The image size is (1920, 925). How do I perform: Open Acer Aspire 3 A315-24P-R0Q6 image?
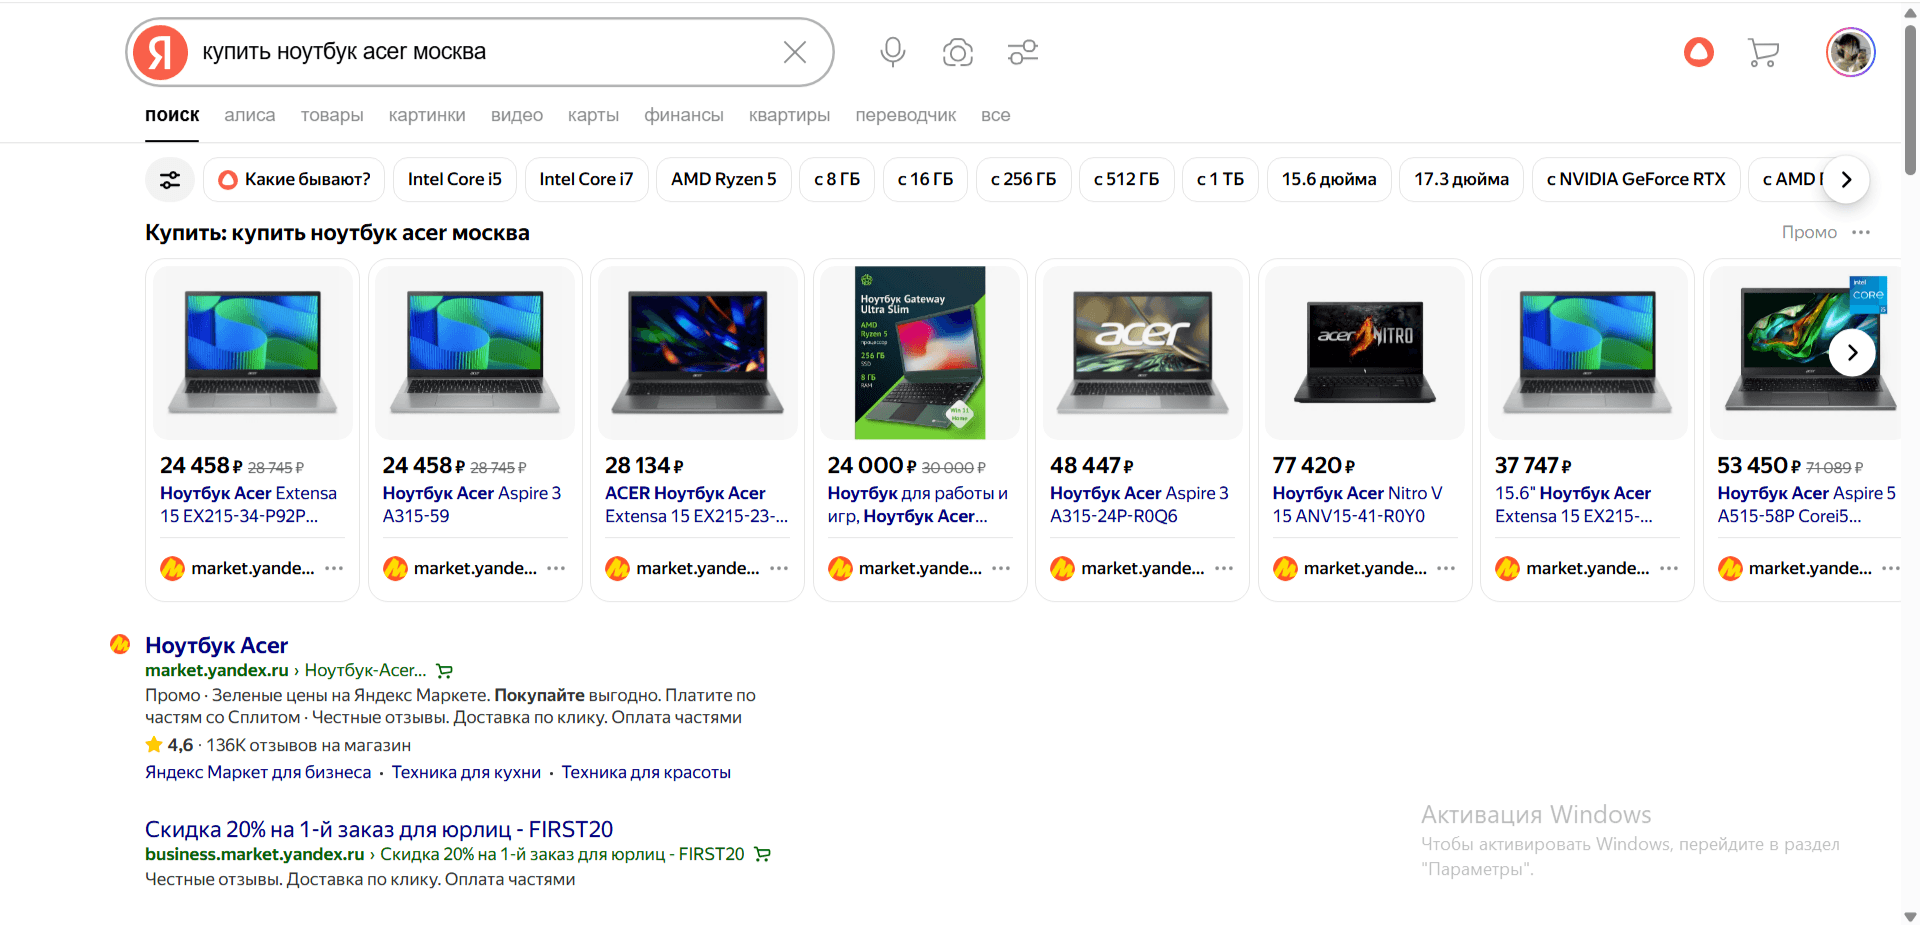(x=1143, y=352)
